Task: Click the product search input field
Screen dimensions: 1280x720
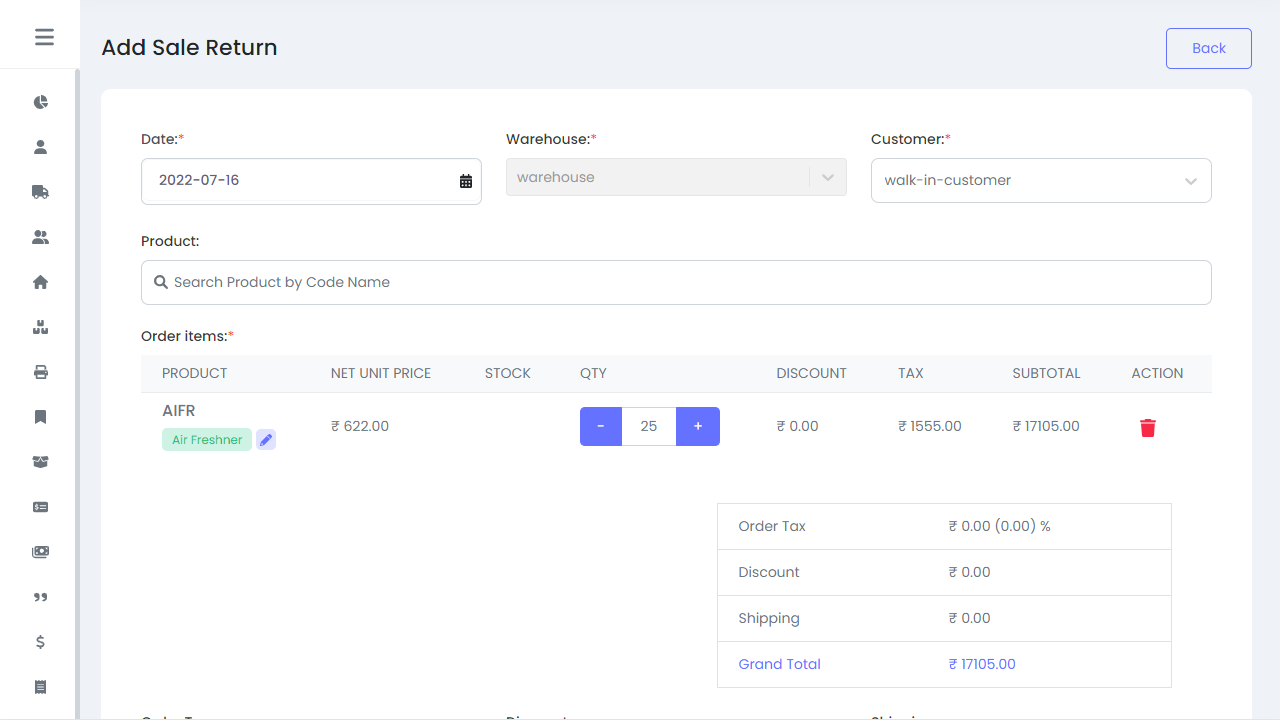Action: click(x=676, y=282)
